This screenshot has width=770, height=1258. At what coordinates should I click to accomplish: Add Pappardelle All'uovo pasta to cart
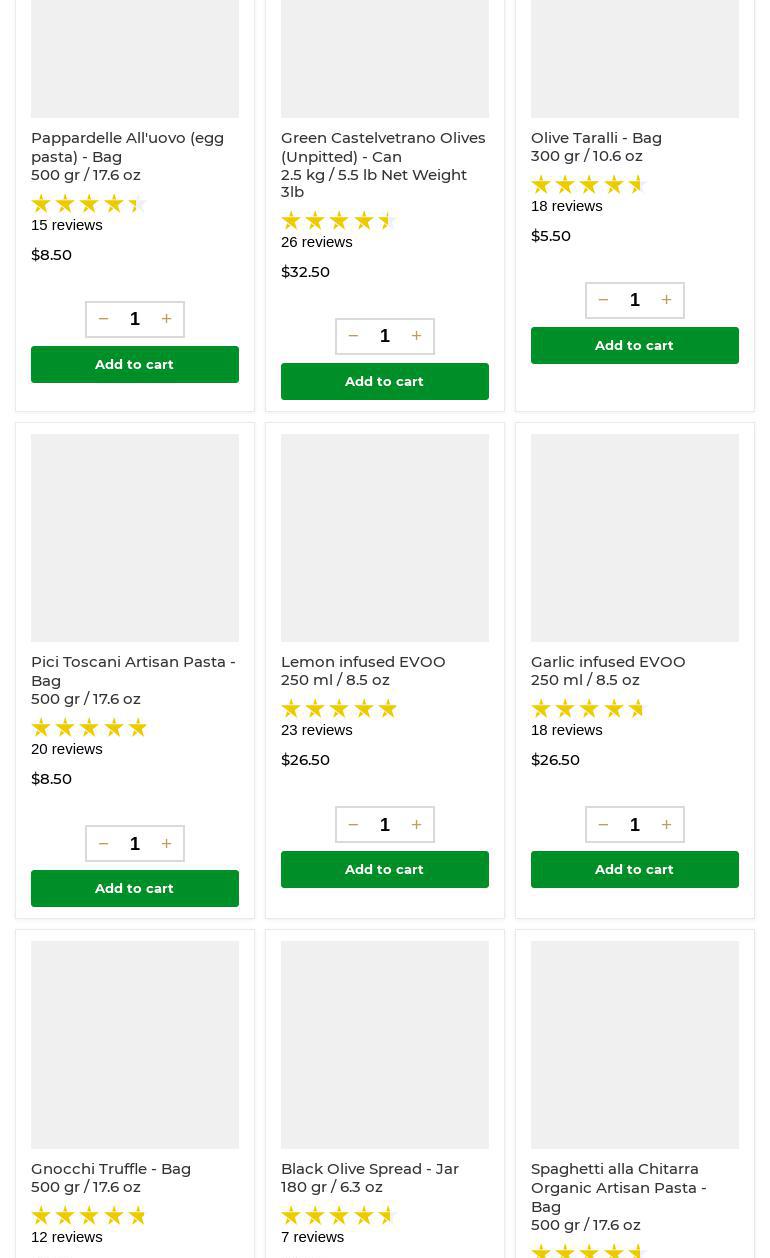pos(134,364)
